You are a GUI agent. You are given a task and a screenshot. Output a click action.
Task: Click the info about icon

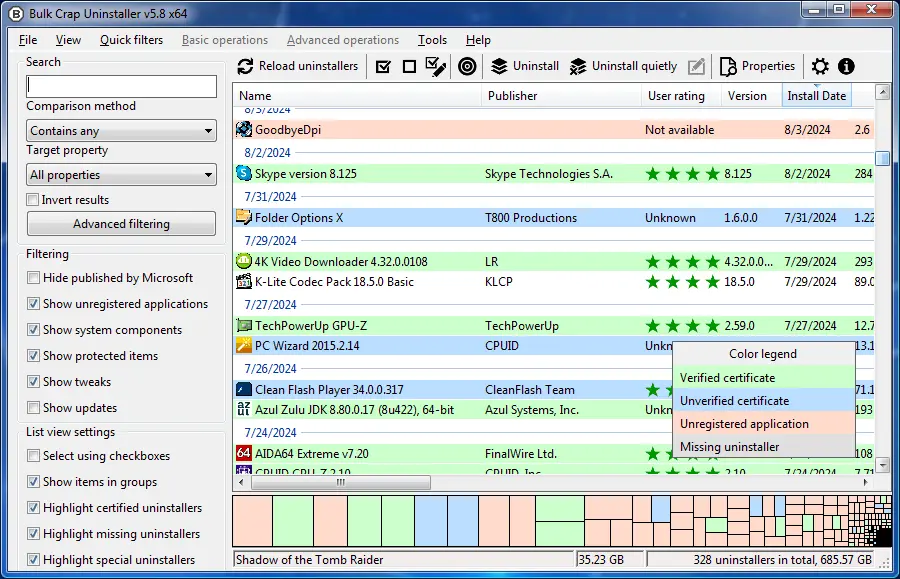[846, 67]
